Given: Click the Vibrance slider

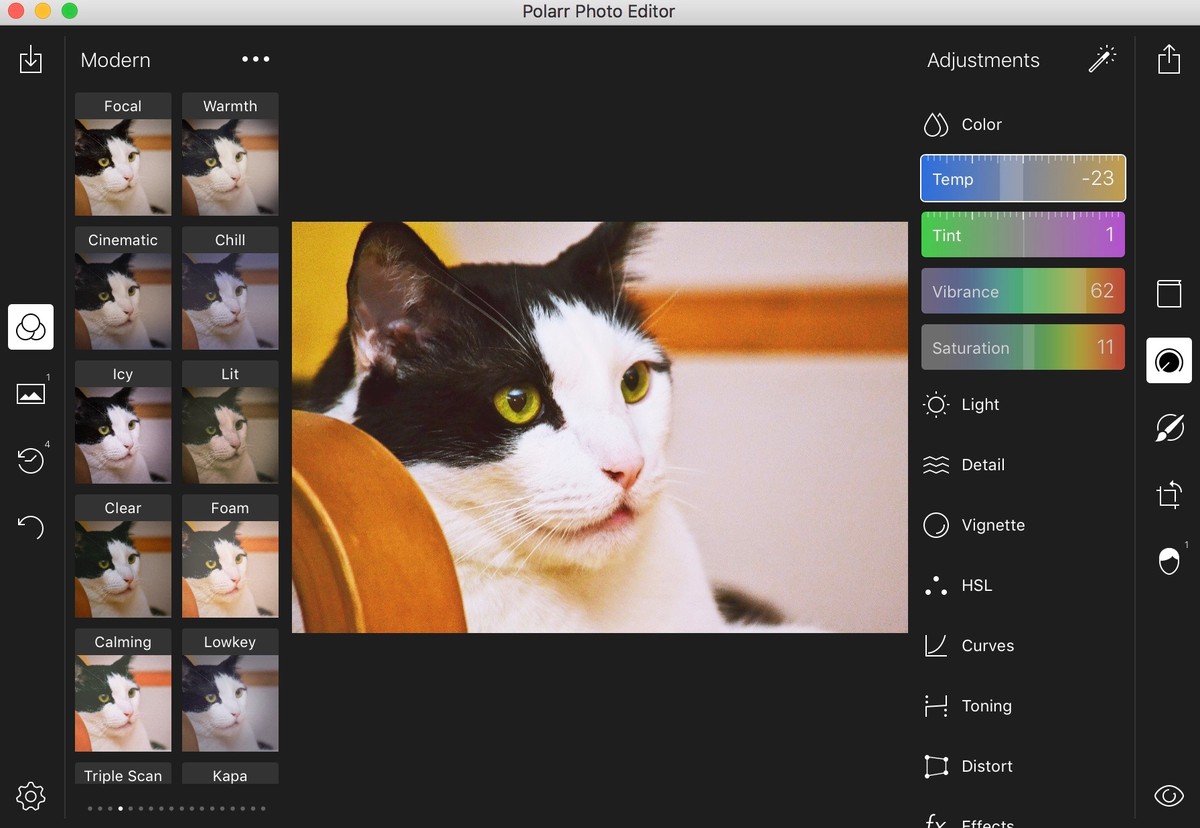Looking at the screenshot, I should pos(1022,292).
